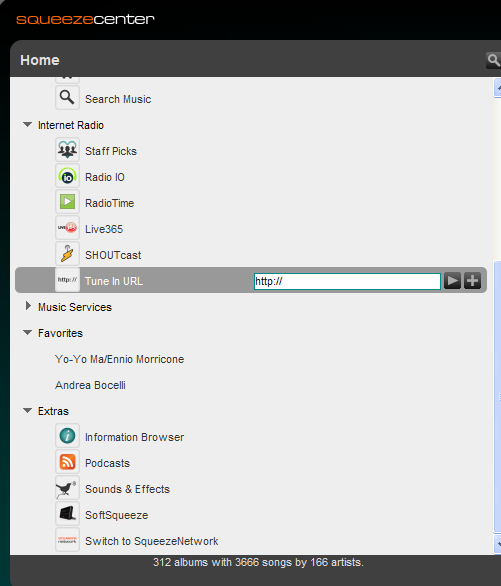Click the search icon in the Home header

click(x=493, y=60)
